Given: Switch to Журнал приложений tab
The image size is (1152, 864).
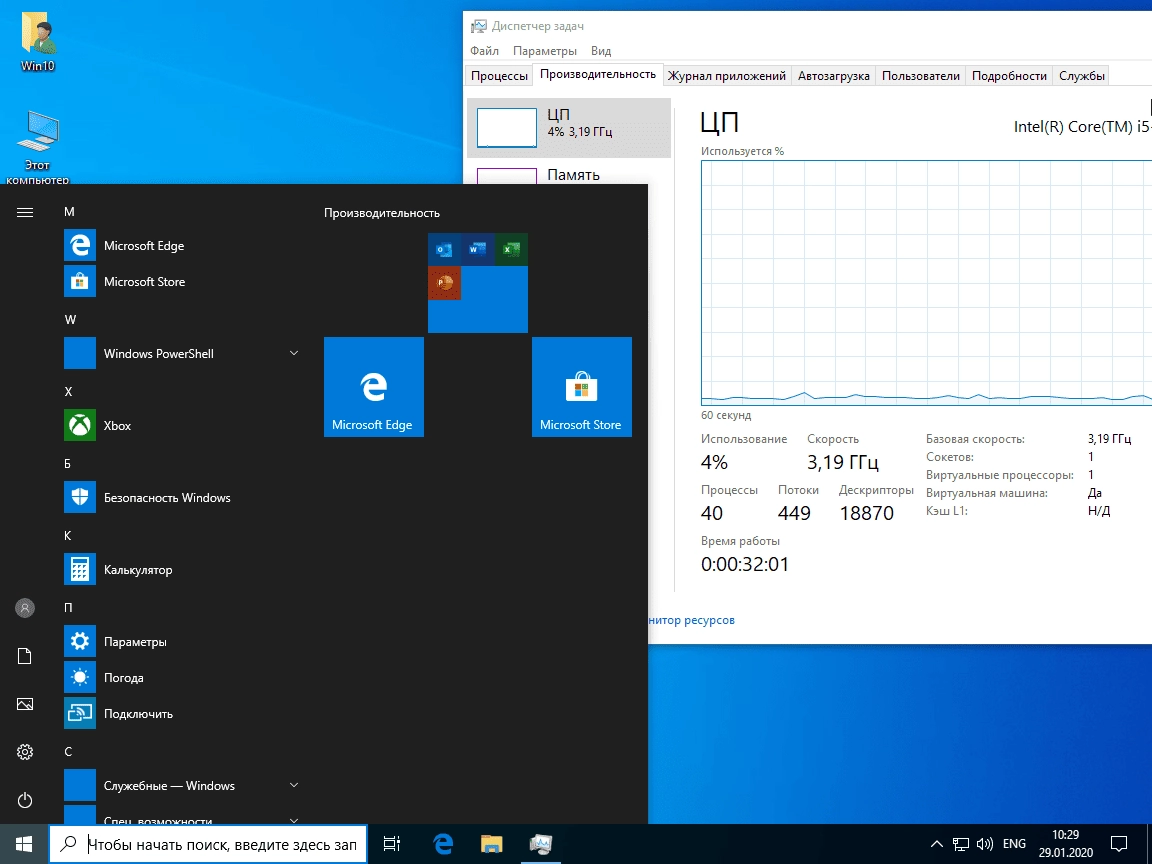Looking at the screenshot, I should point(727,76).
